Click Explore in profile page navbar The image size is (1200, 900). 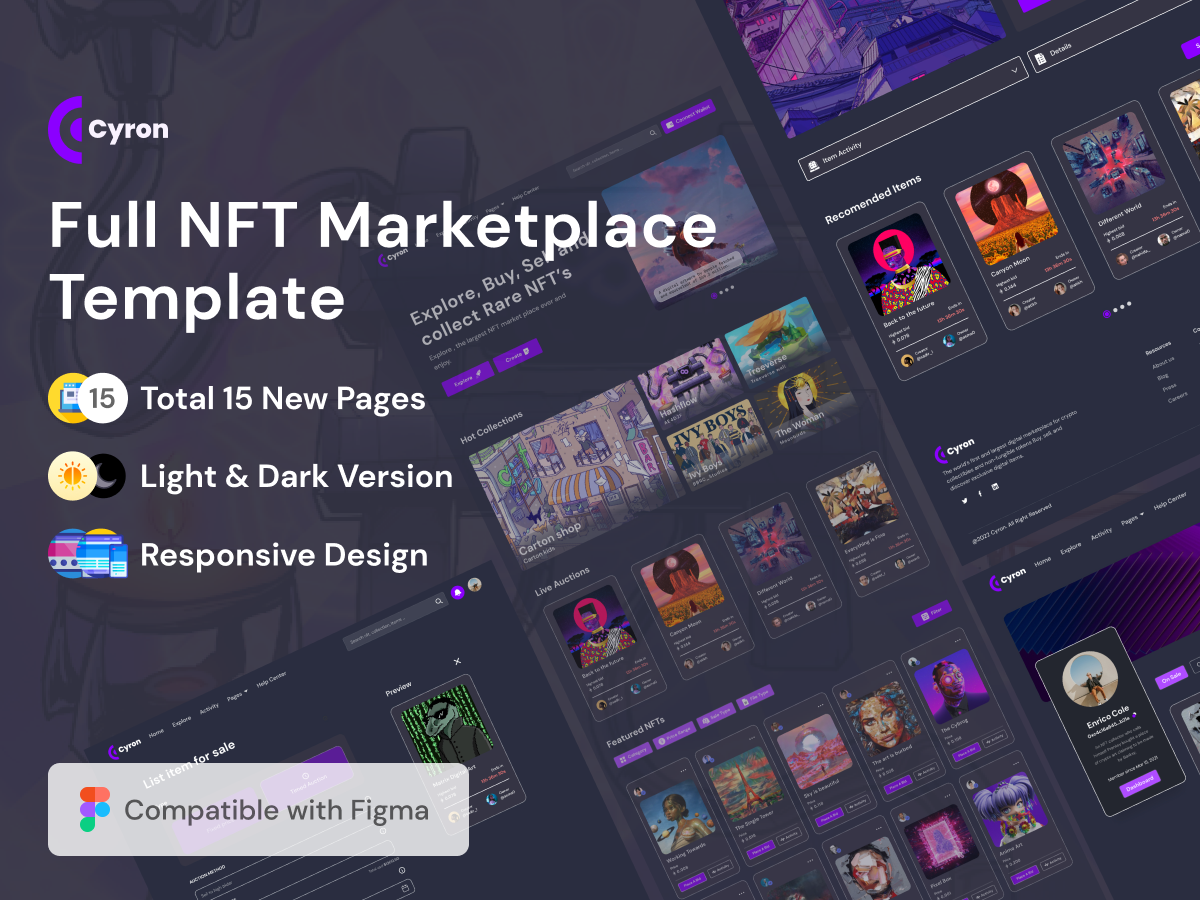coord(1071,548)
